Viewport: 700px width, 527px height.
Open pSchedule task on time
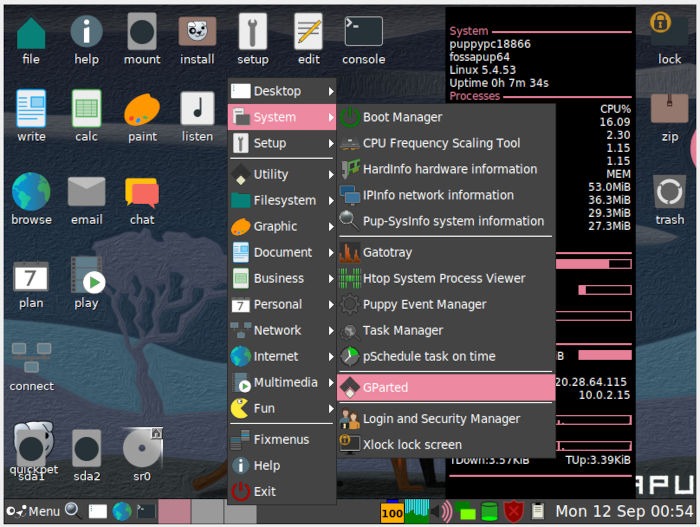tap(446, 356)
